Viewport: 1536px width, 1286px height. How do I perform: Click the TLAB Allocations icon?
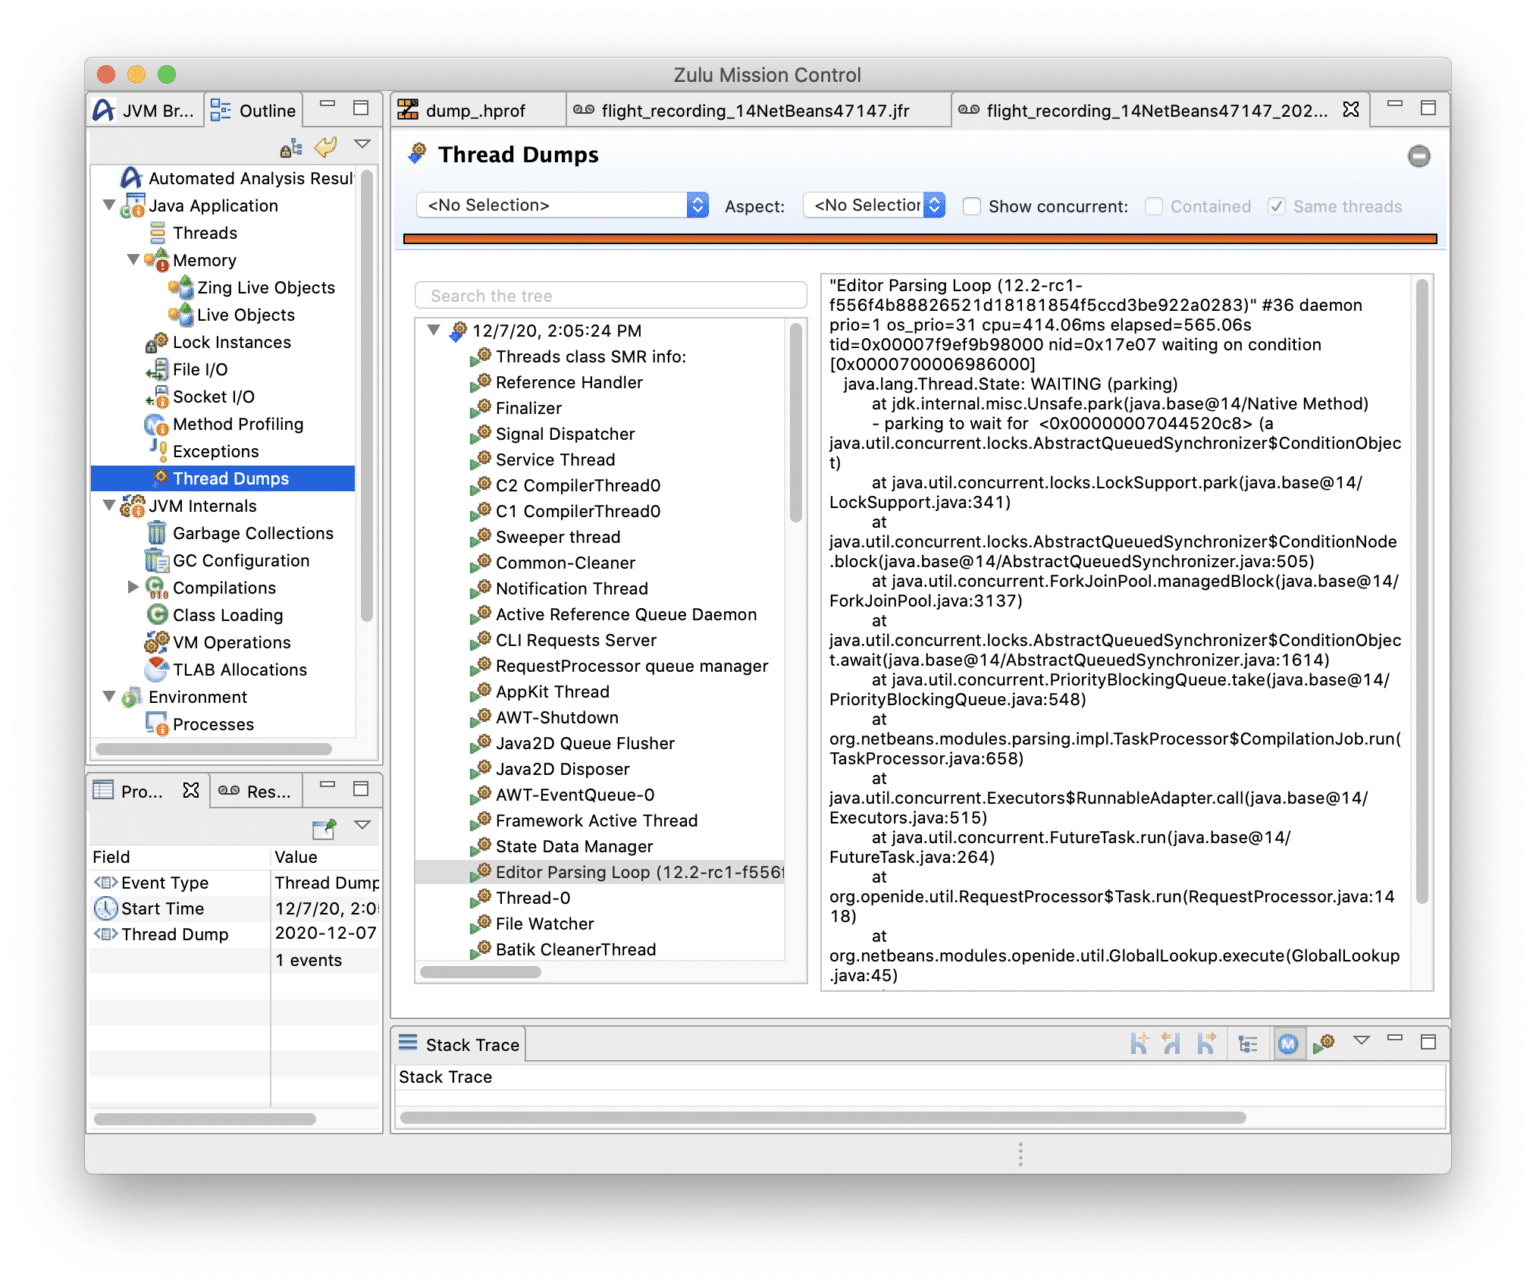tap(156, 669)
